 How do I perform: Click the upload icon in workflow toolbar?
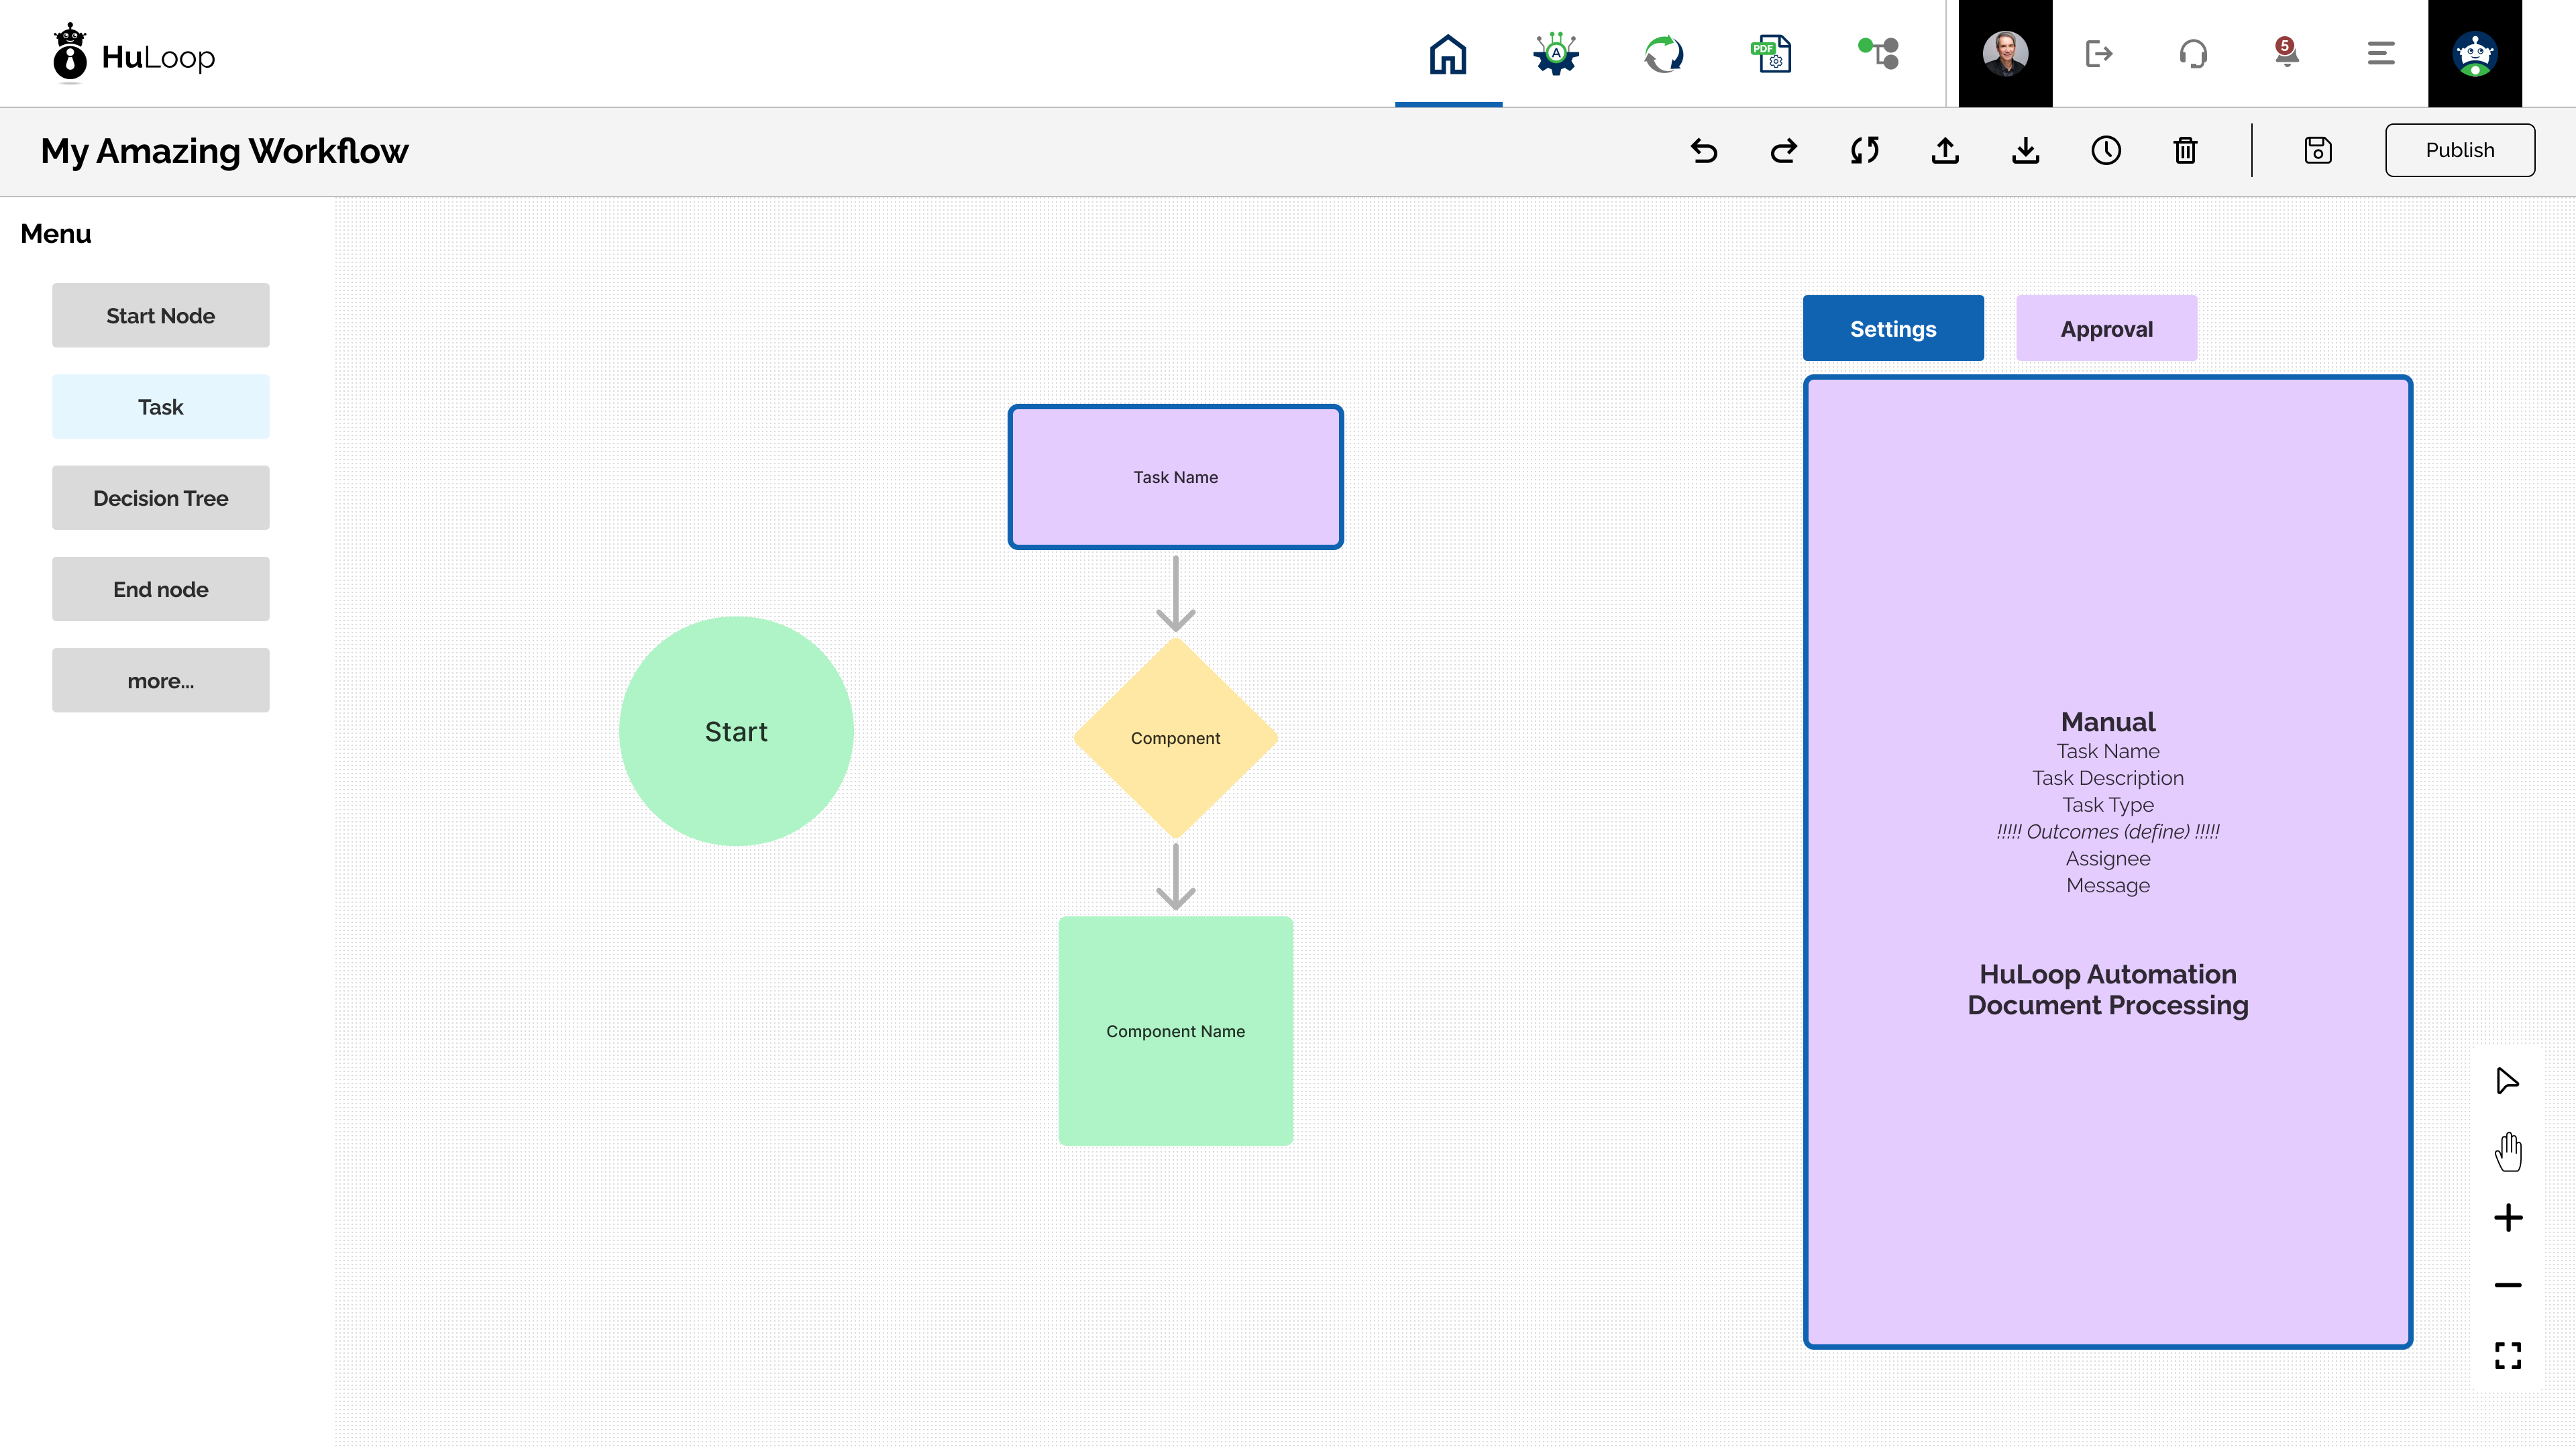pyautogui.click(x=1945, y=150)
